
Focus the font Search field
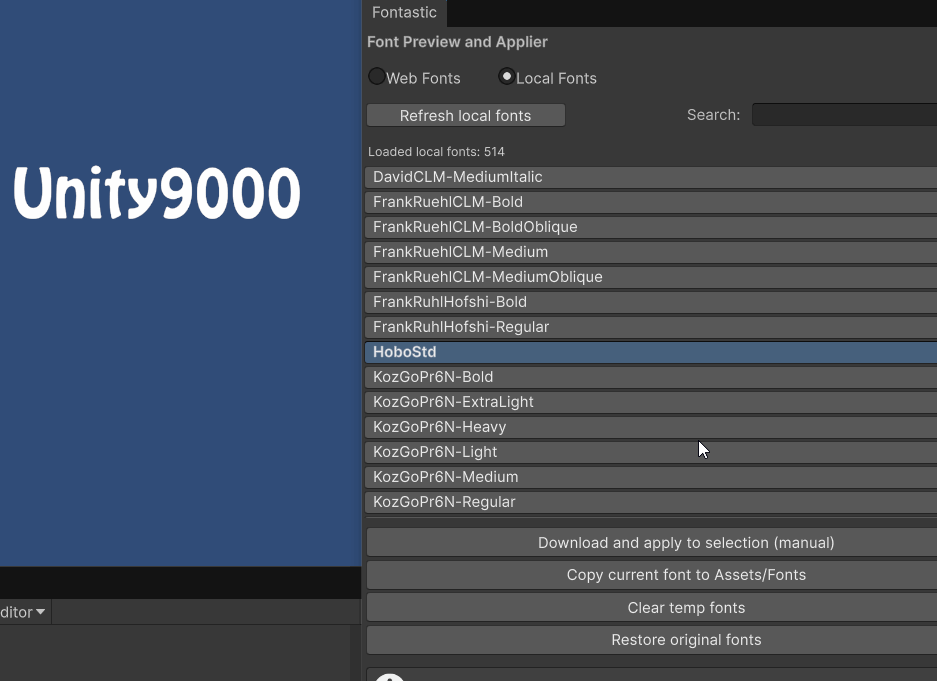coord(844,115)
